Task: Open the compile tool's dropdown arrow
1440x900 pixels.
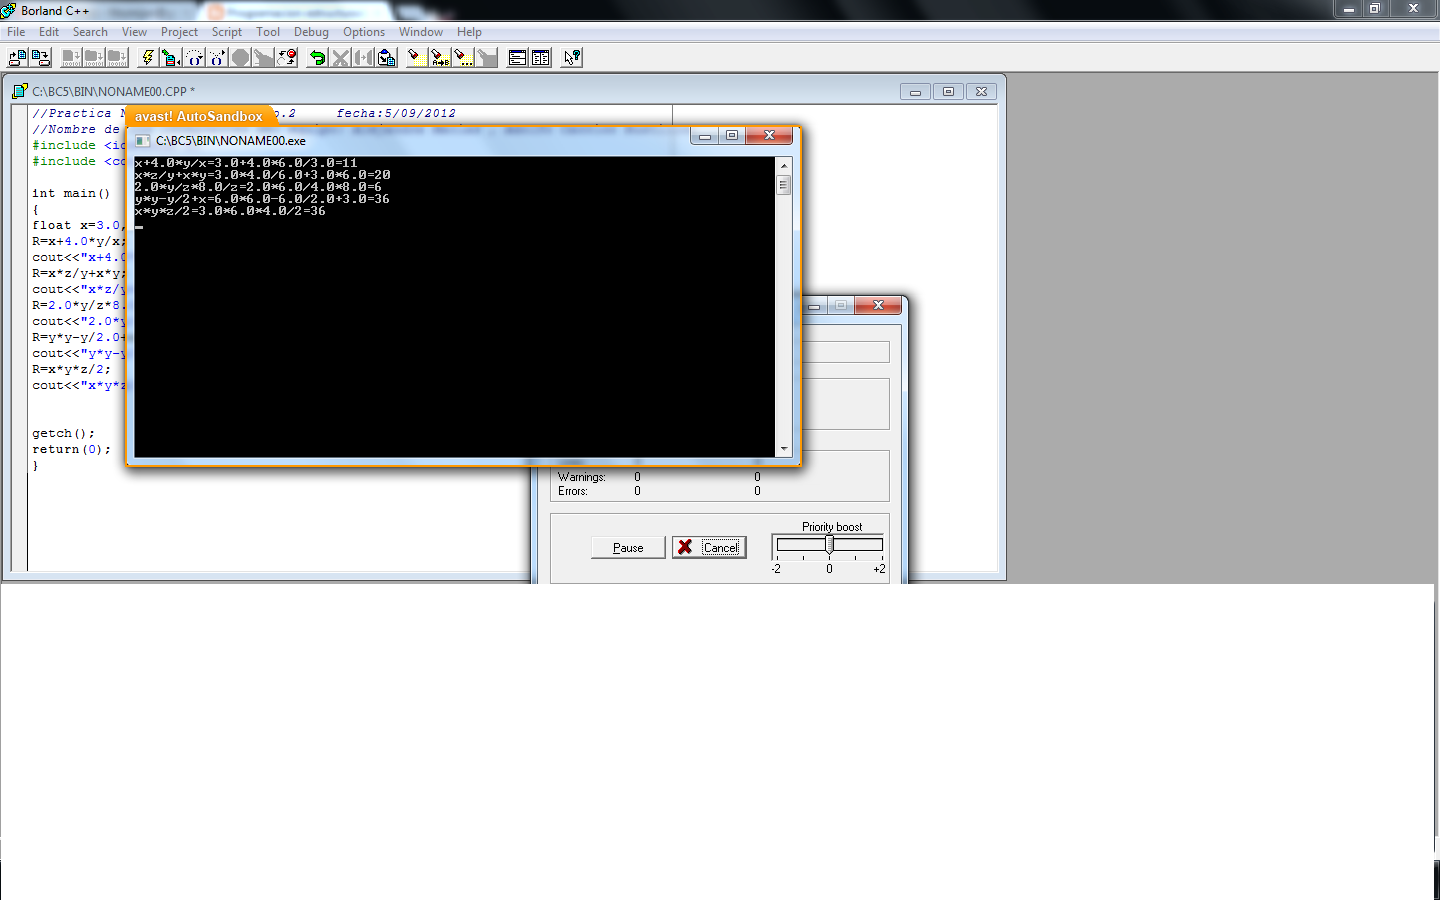Action: (177, 60)
